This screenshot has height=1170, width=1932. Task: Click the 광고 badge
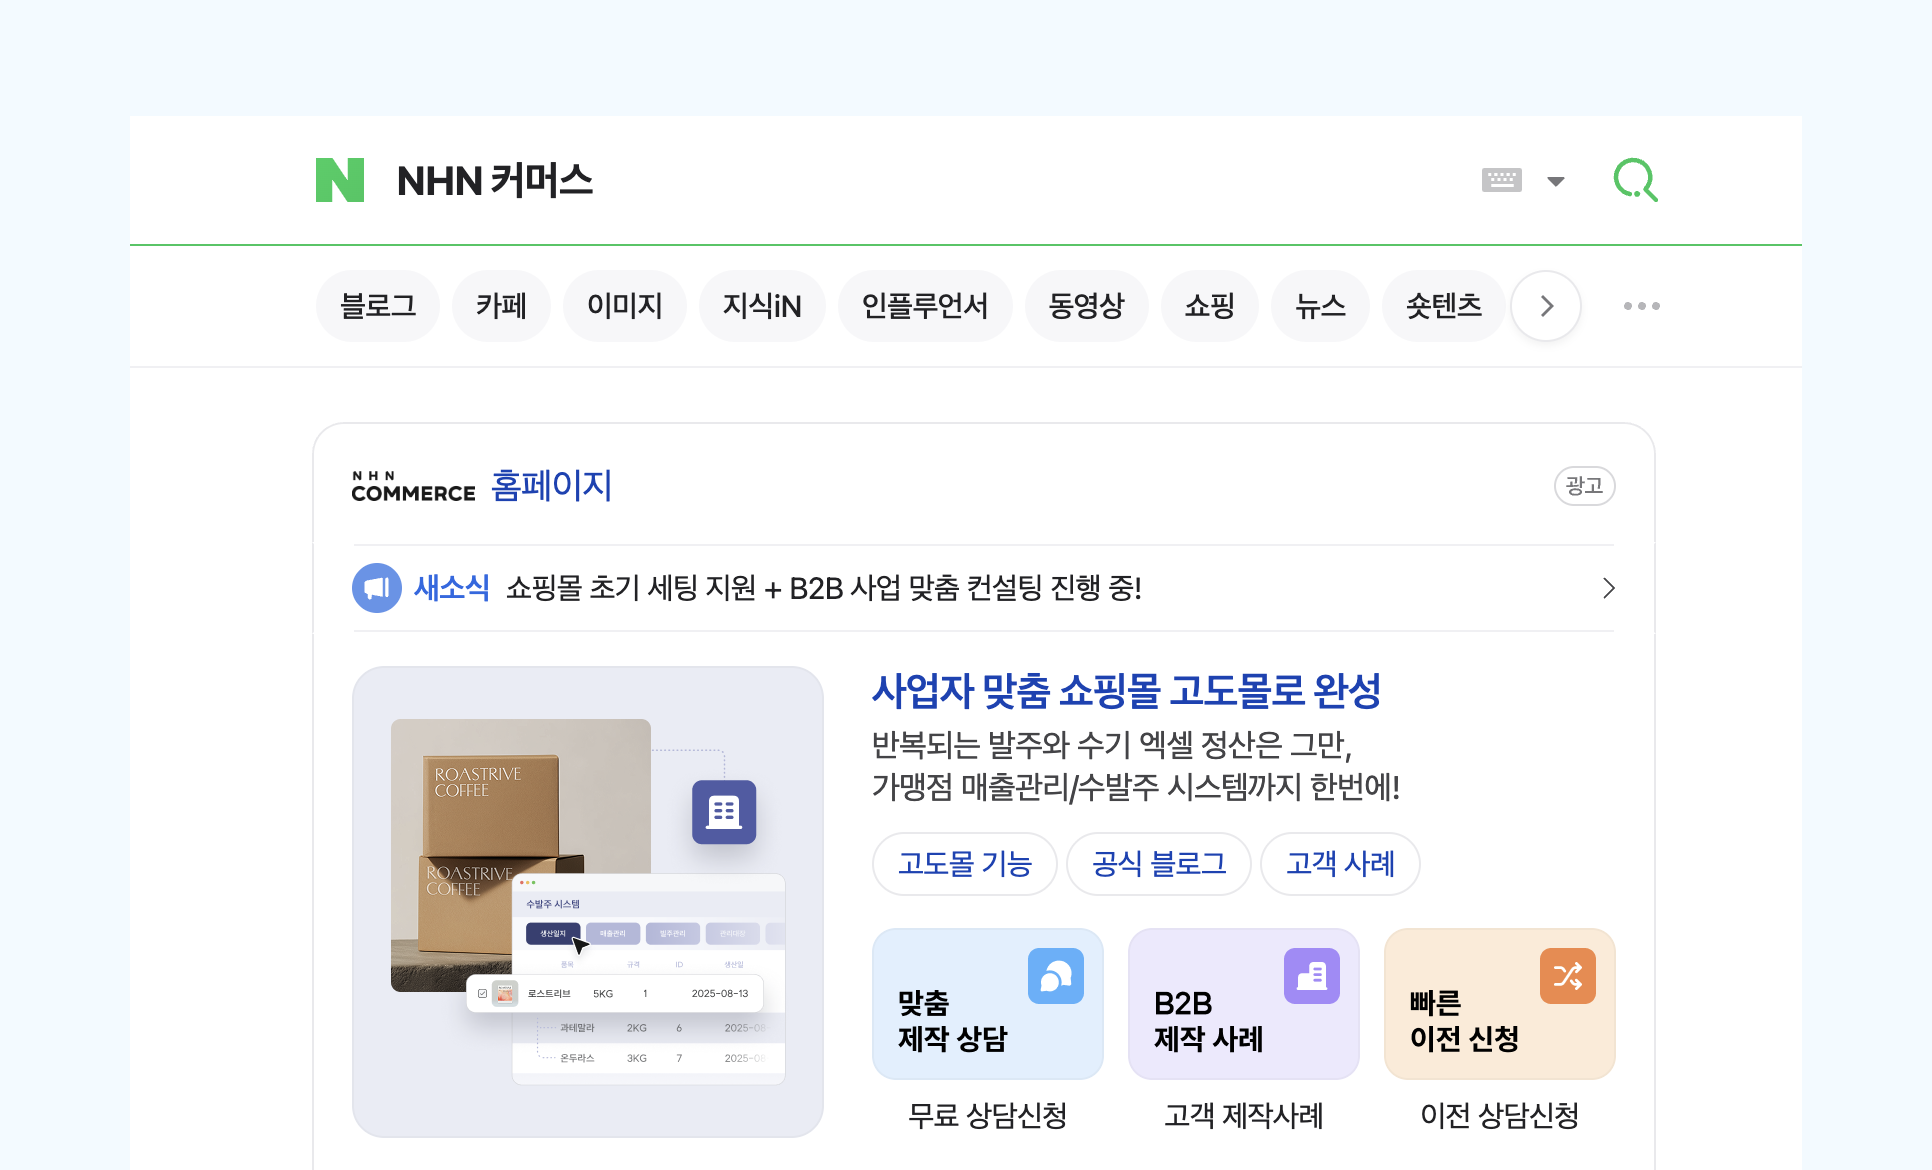(x=1584, y=486)
